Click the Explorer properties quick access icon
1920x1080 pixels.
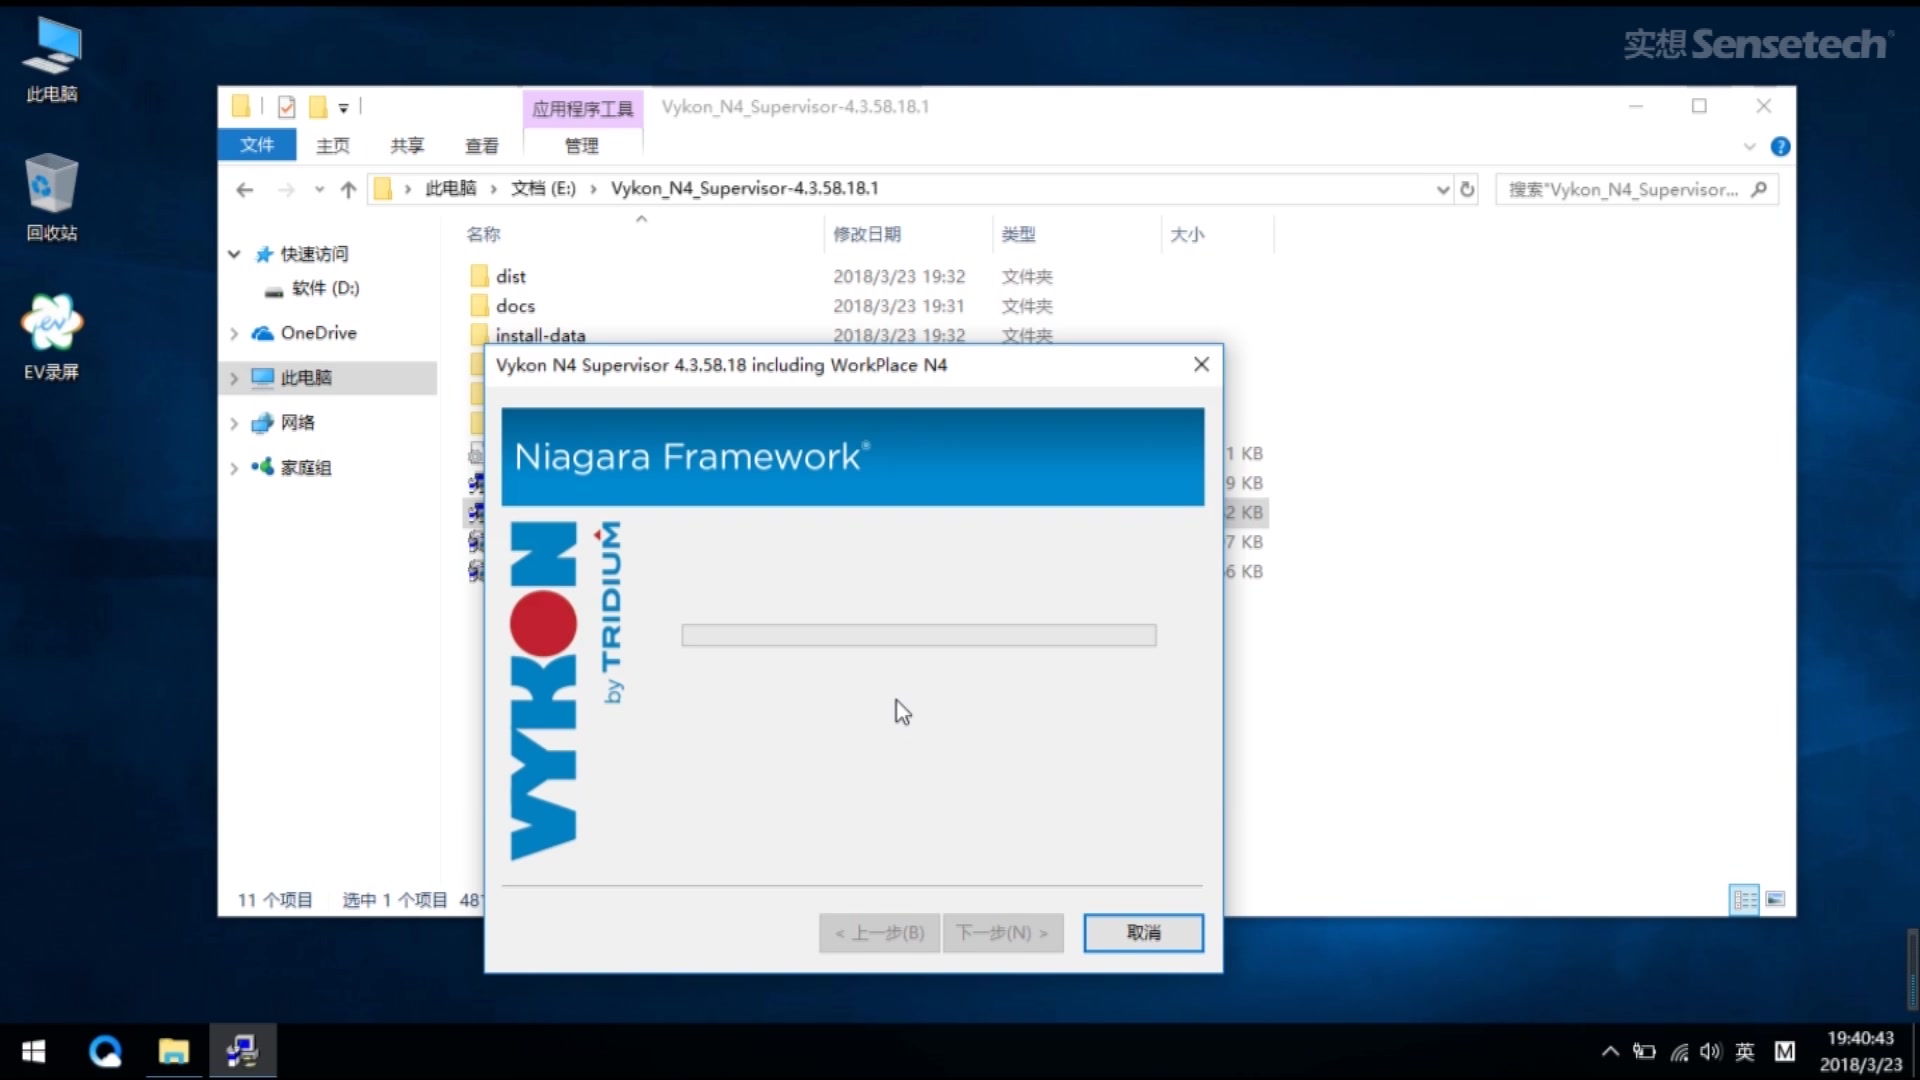(286, 107)
